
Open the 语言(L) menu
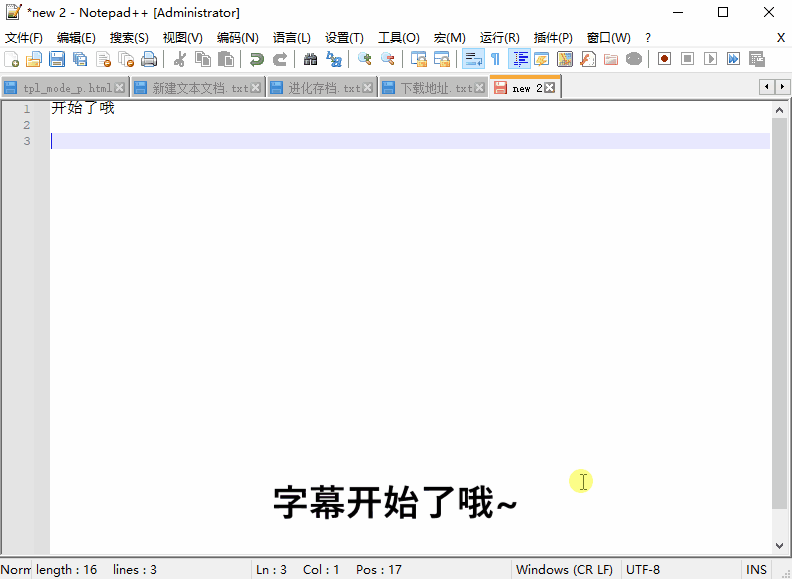point(291,38)
